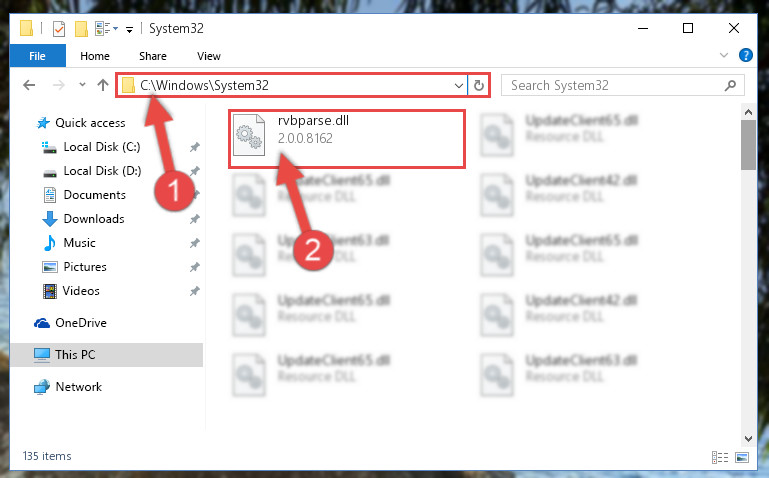This screenshot has width=769, height=478.
Task: Go up one folder level arrow
Action: click(x=103, y=85)
